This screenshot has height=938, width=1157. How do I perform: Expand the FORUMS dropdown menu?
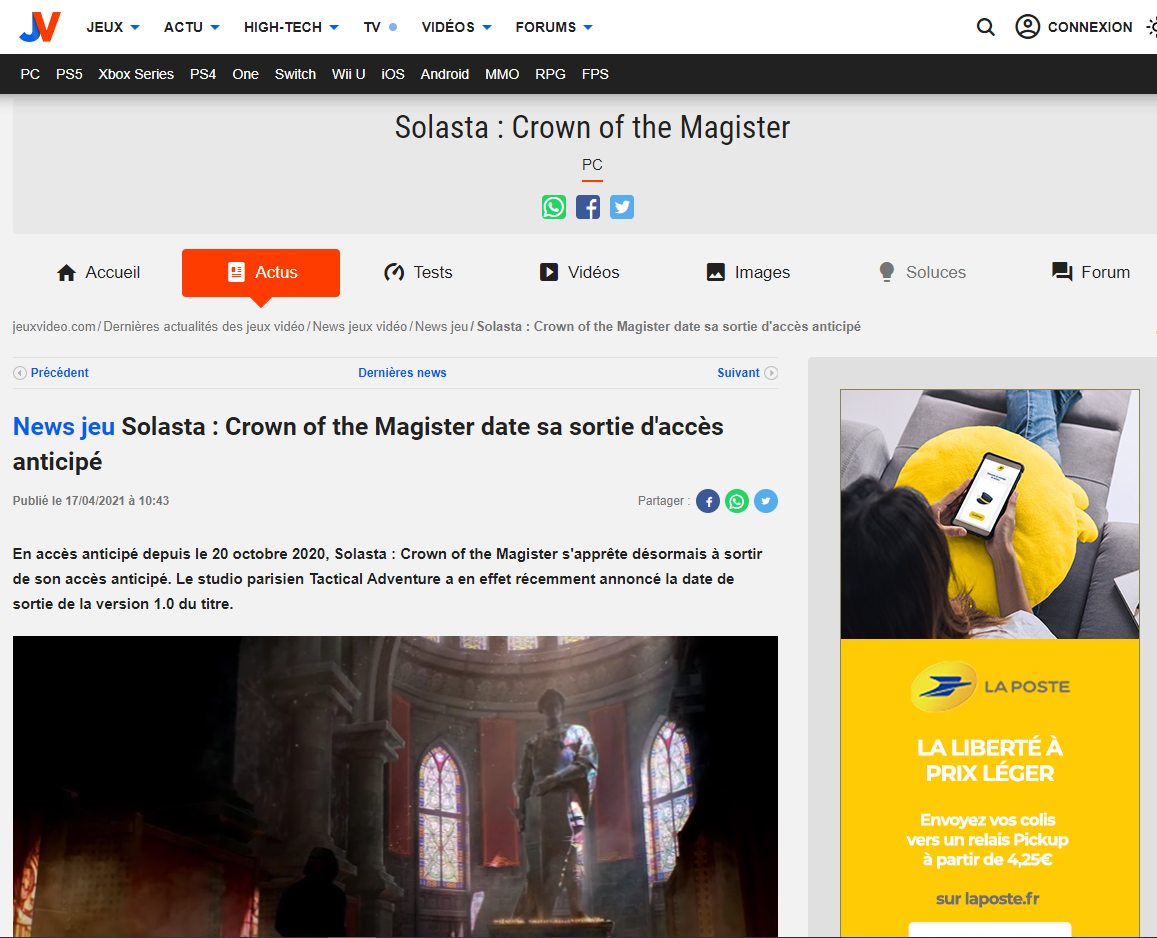click(x=554, y=27)
